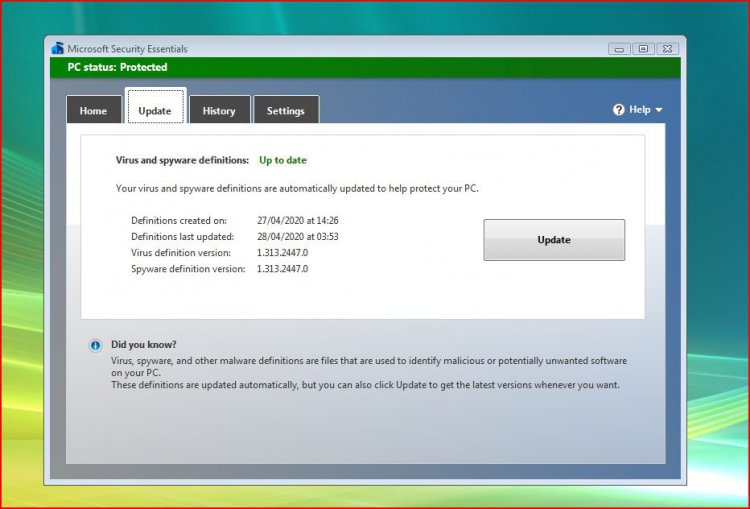Click the large Update button
Screen dimensions: 750x509
554,240
